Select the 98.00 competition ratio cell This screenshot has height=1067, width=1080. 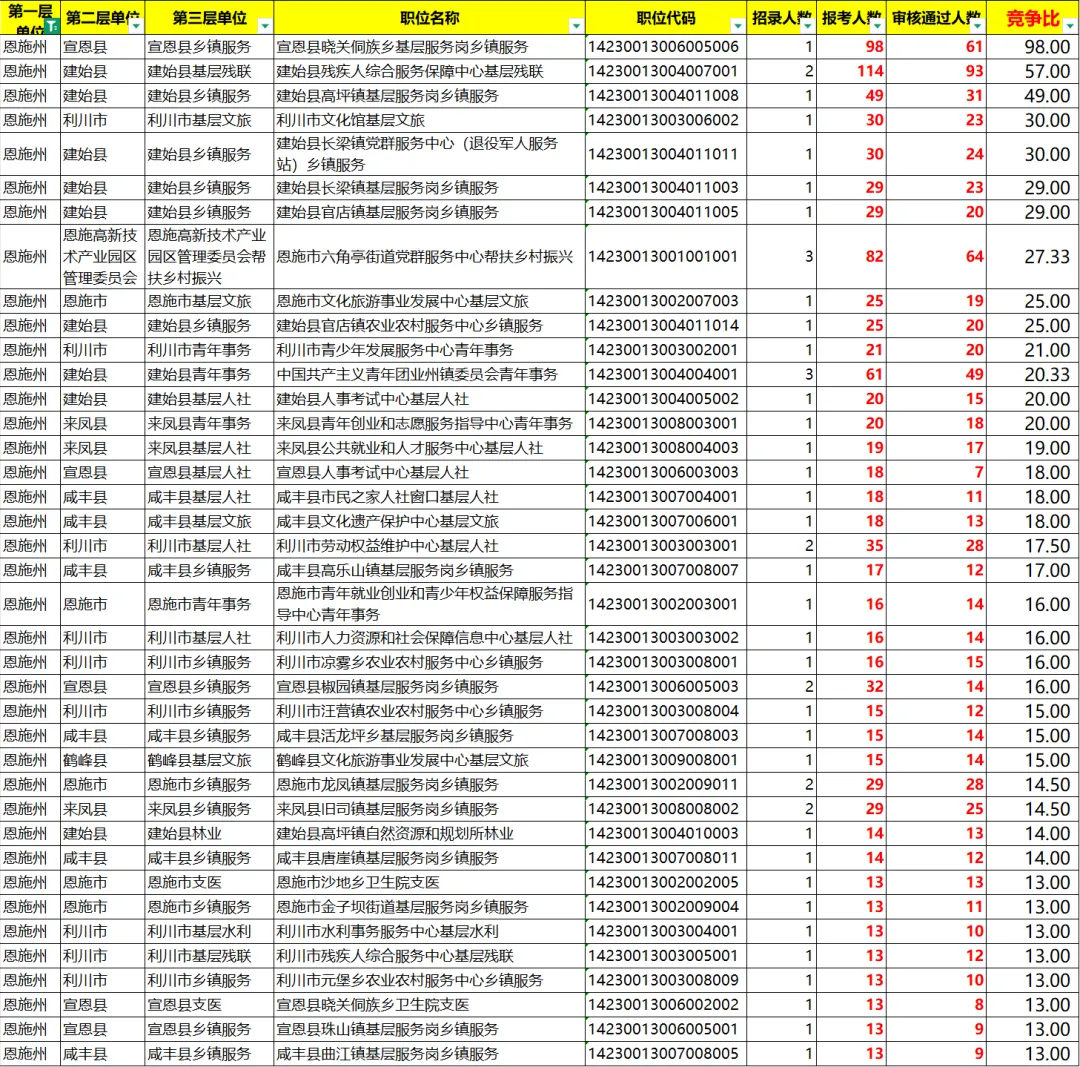[1032, 47]
